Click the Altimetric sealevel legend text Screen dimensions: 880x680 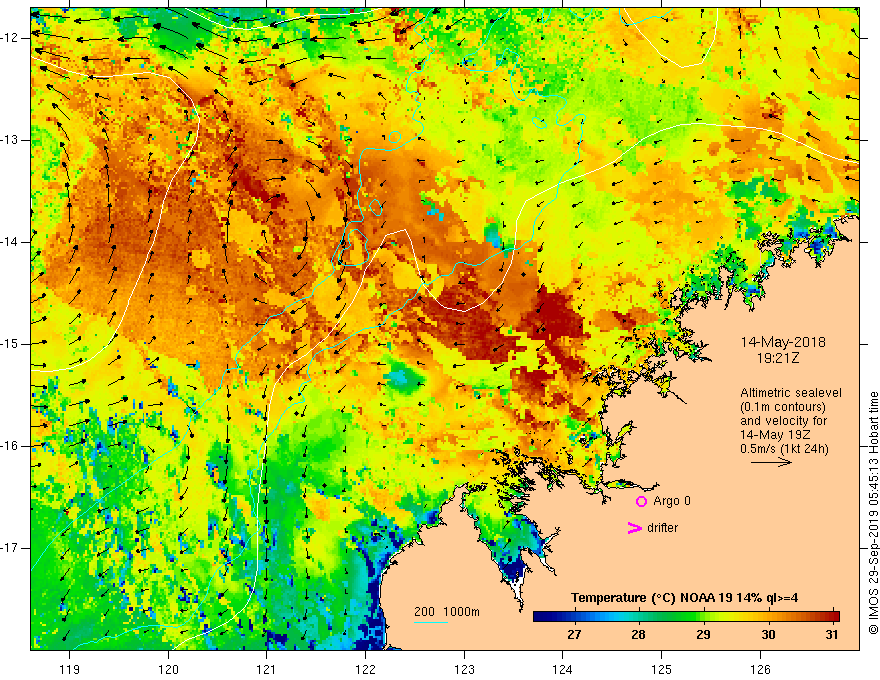tap(791, 393)
